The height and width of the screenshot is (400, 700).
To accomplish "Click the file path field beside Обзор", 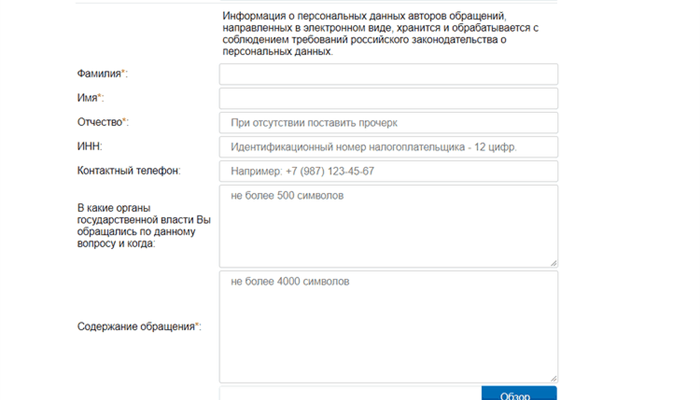I will 350,393.
